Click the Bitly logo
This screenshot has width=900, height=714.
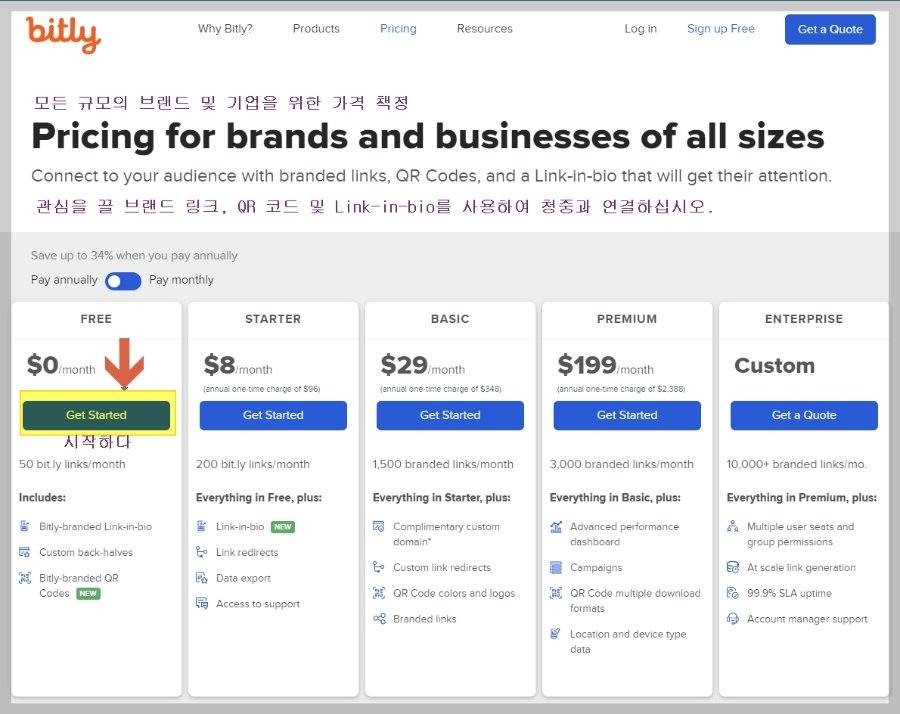63,34
